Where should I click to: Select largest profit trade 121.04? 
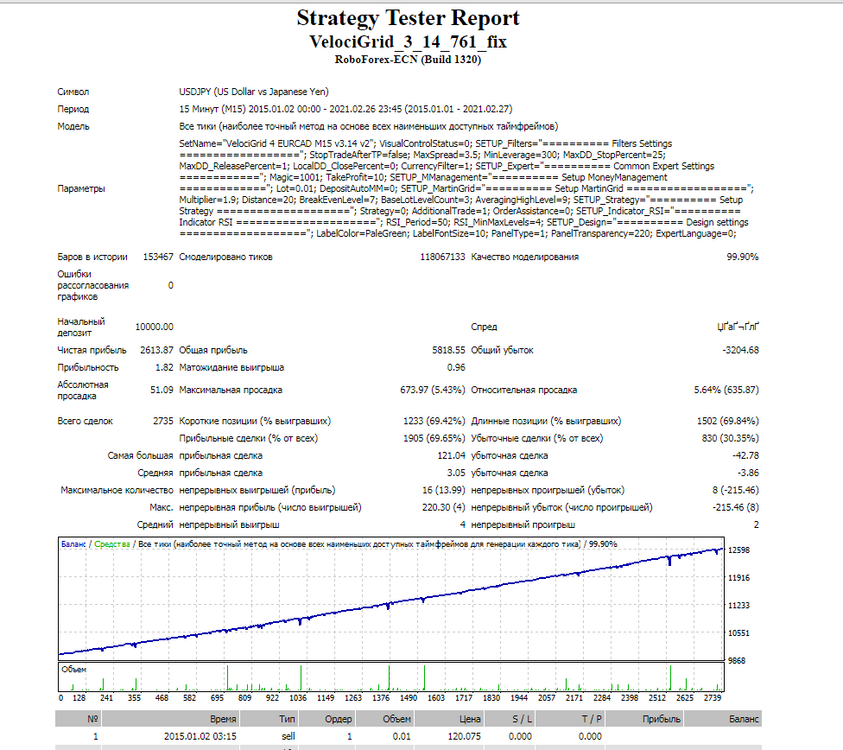pos(451,455)
